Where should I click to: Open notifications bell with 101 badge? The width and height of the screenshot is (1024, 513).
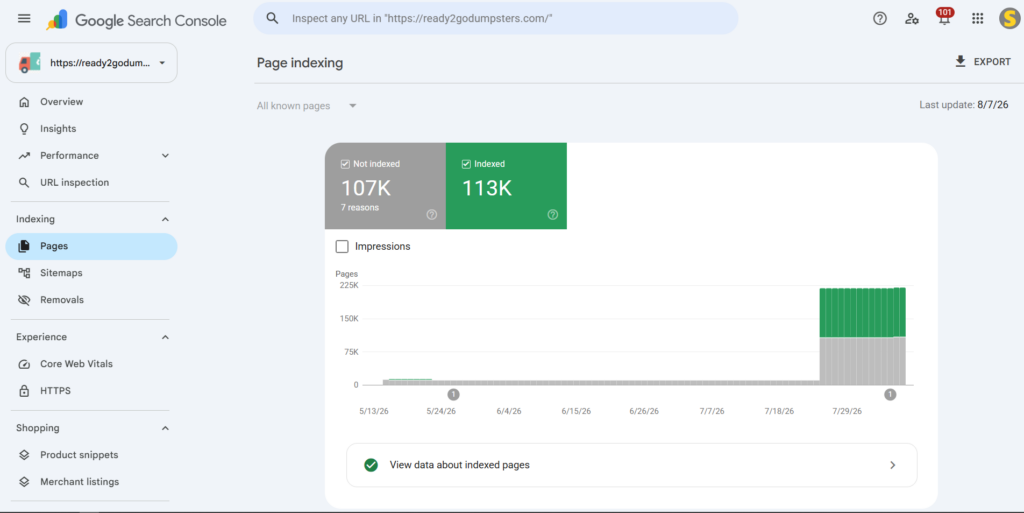point(944,17)
